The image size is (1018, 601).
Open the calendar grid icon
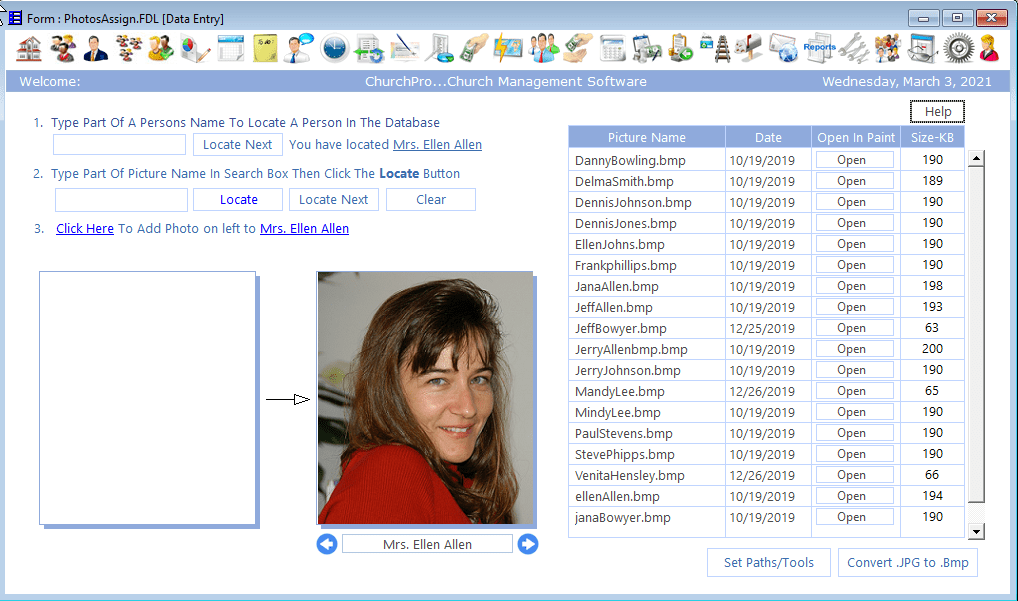tap(230, 49)
